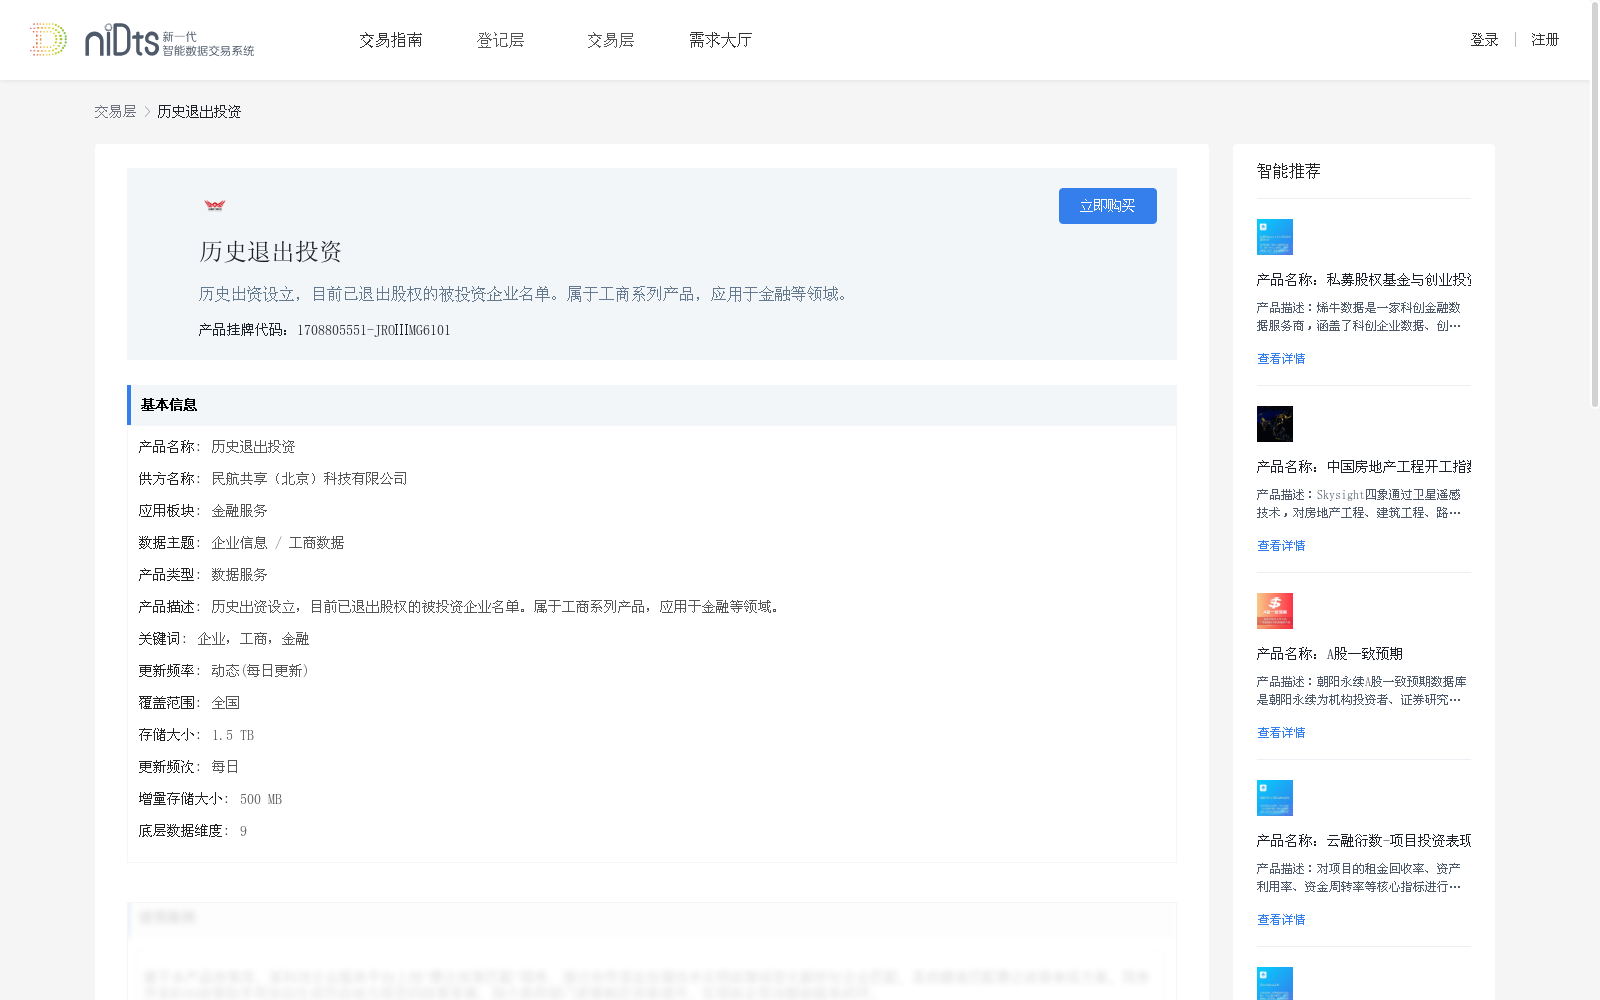Click supplier name 民航共享（北京）科技有限公司

310,479
